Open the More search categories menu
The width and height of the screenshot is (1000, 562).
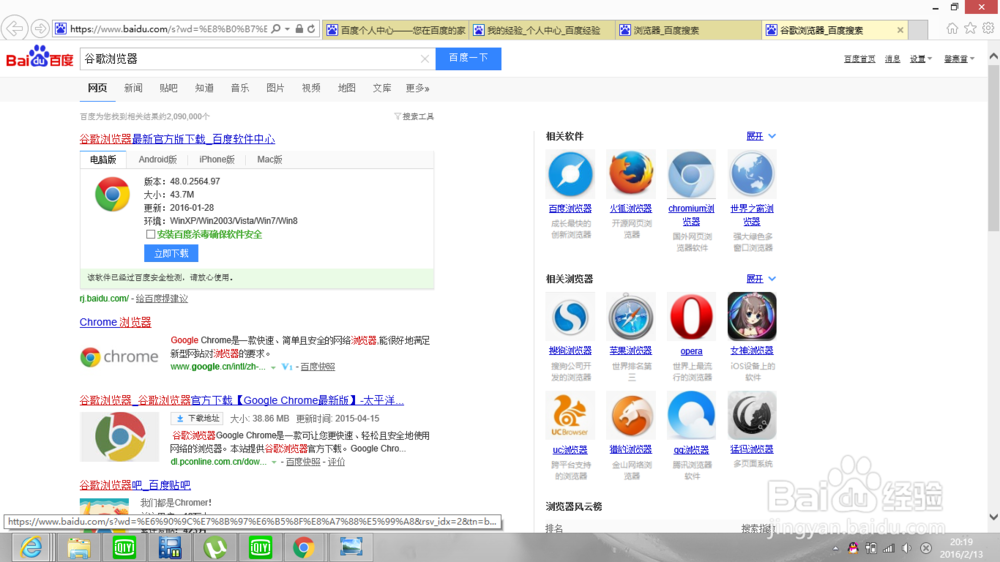(x=418, y=88)
